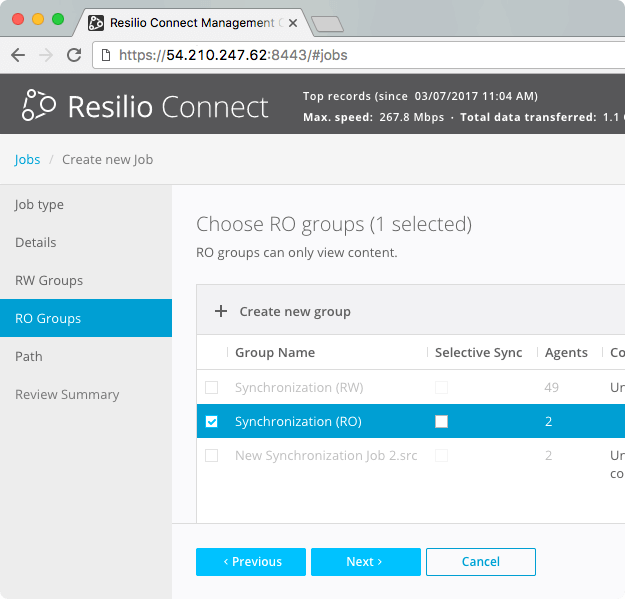Click the agents count 49

coord(552,387)
